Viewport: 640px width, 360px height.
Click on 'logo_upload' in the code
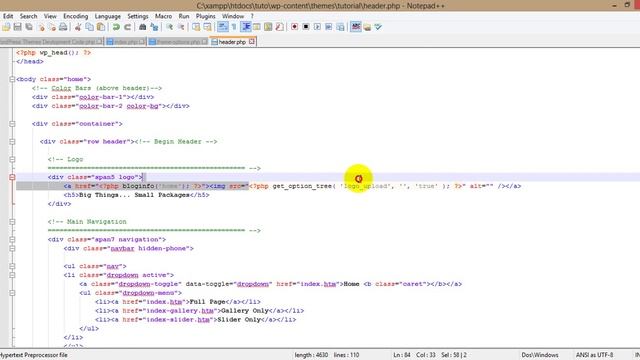[x=367, y=186]
